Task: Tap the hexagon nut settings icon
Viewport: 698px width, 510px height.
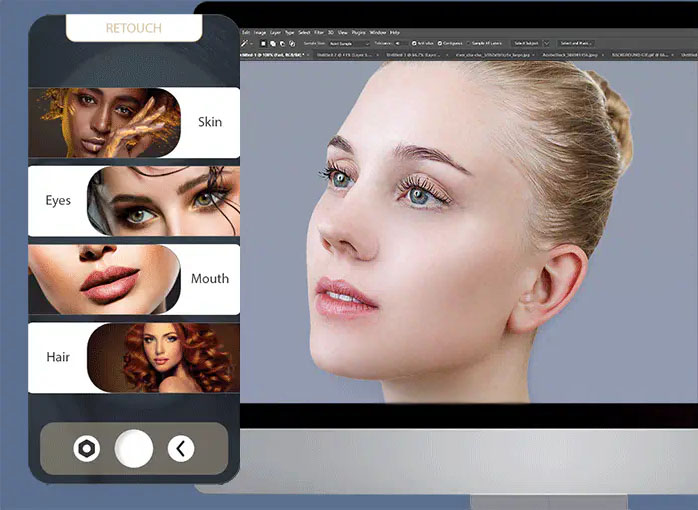Action: (87, 449)
